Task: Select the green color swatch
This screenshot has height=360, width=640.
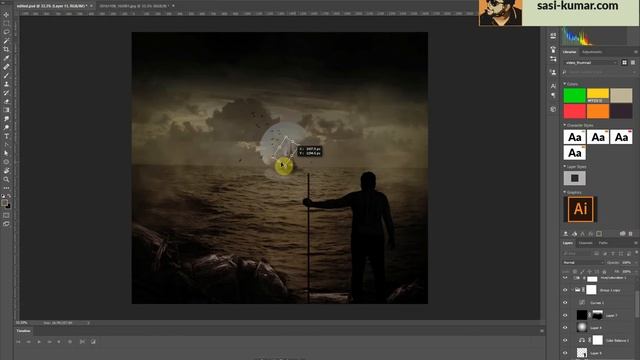Action: (574, 95)
